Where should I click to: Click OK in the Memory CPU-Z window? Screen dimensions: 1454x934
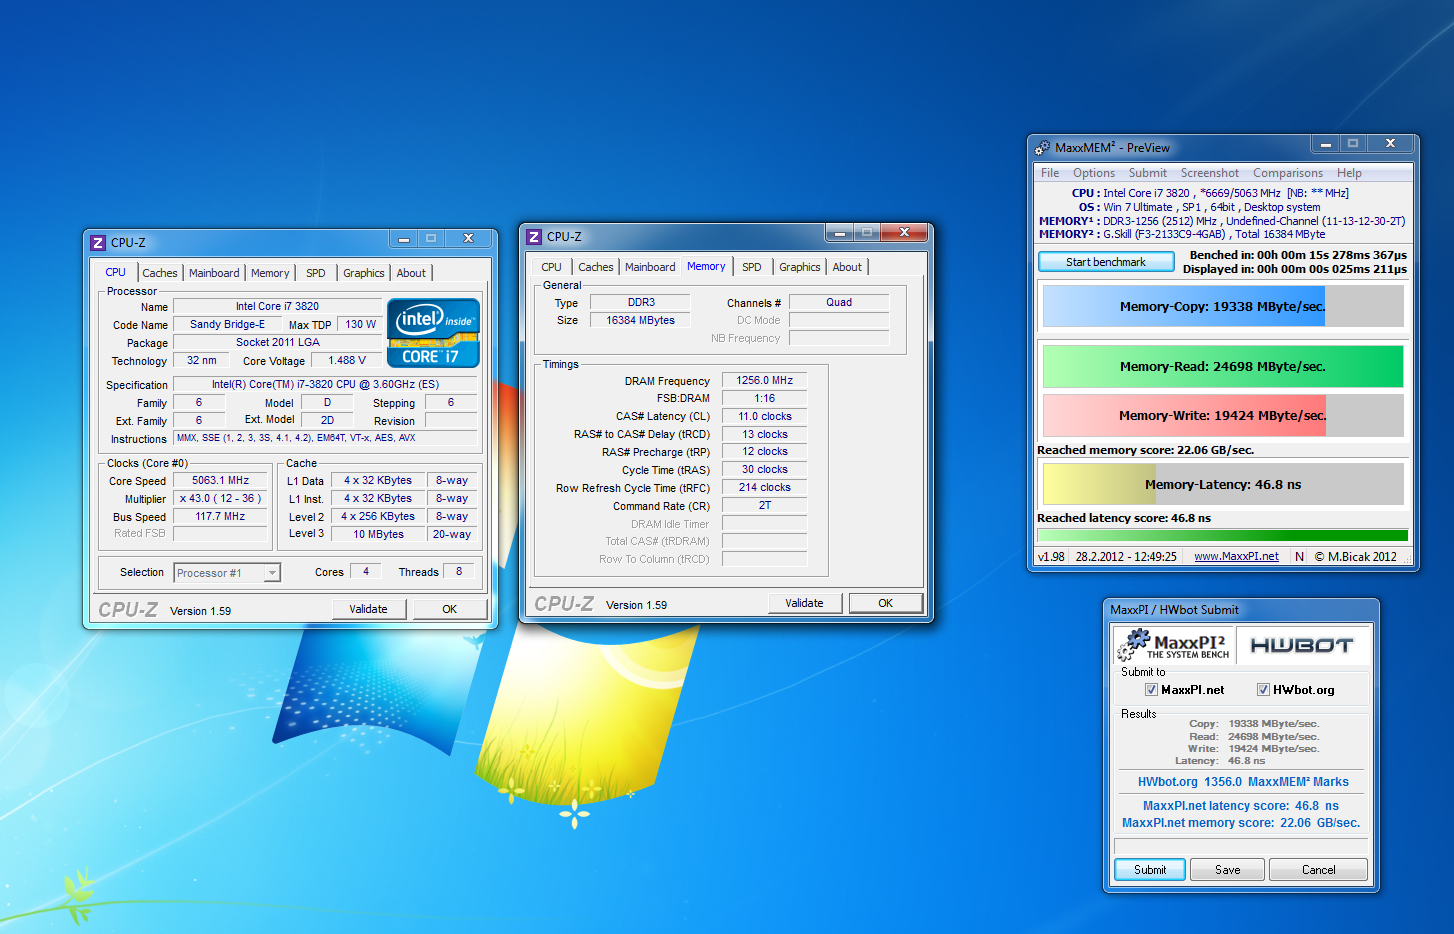click(x=886, y=603)
